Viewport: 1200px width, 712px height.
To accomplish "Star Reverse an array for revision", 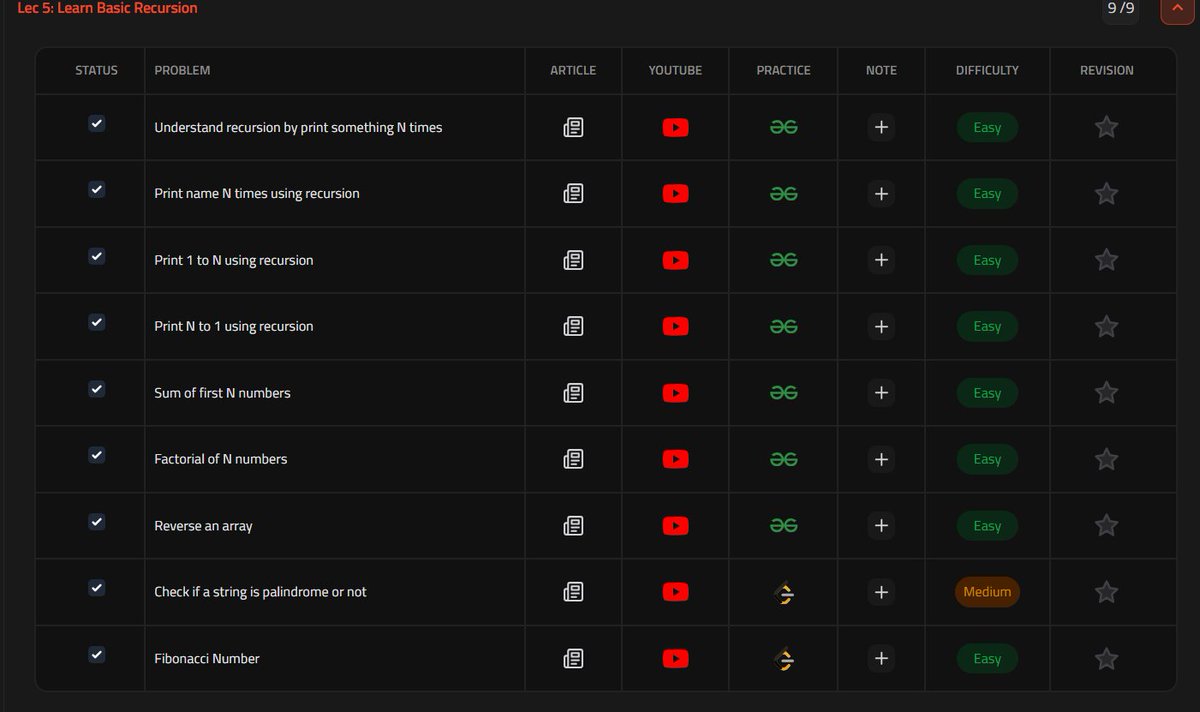I will click(1106, 525).
